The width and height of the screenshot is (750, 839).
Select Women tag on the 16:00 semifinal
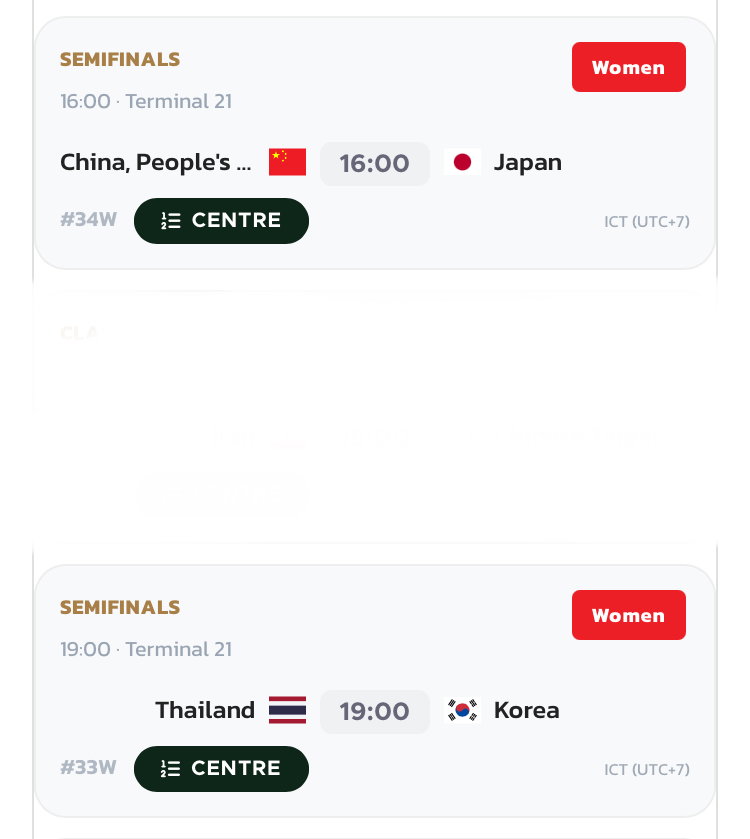point(629,67)
